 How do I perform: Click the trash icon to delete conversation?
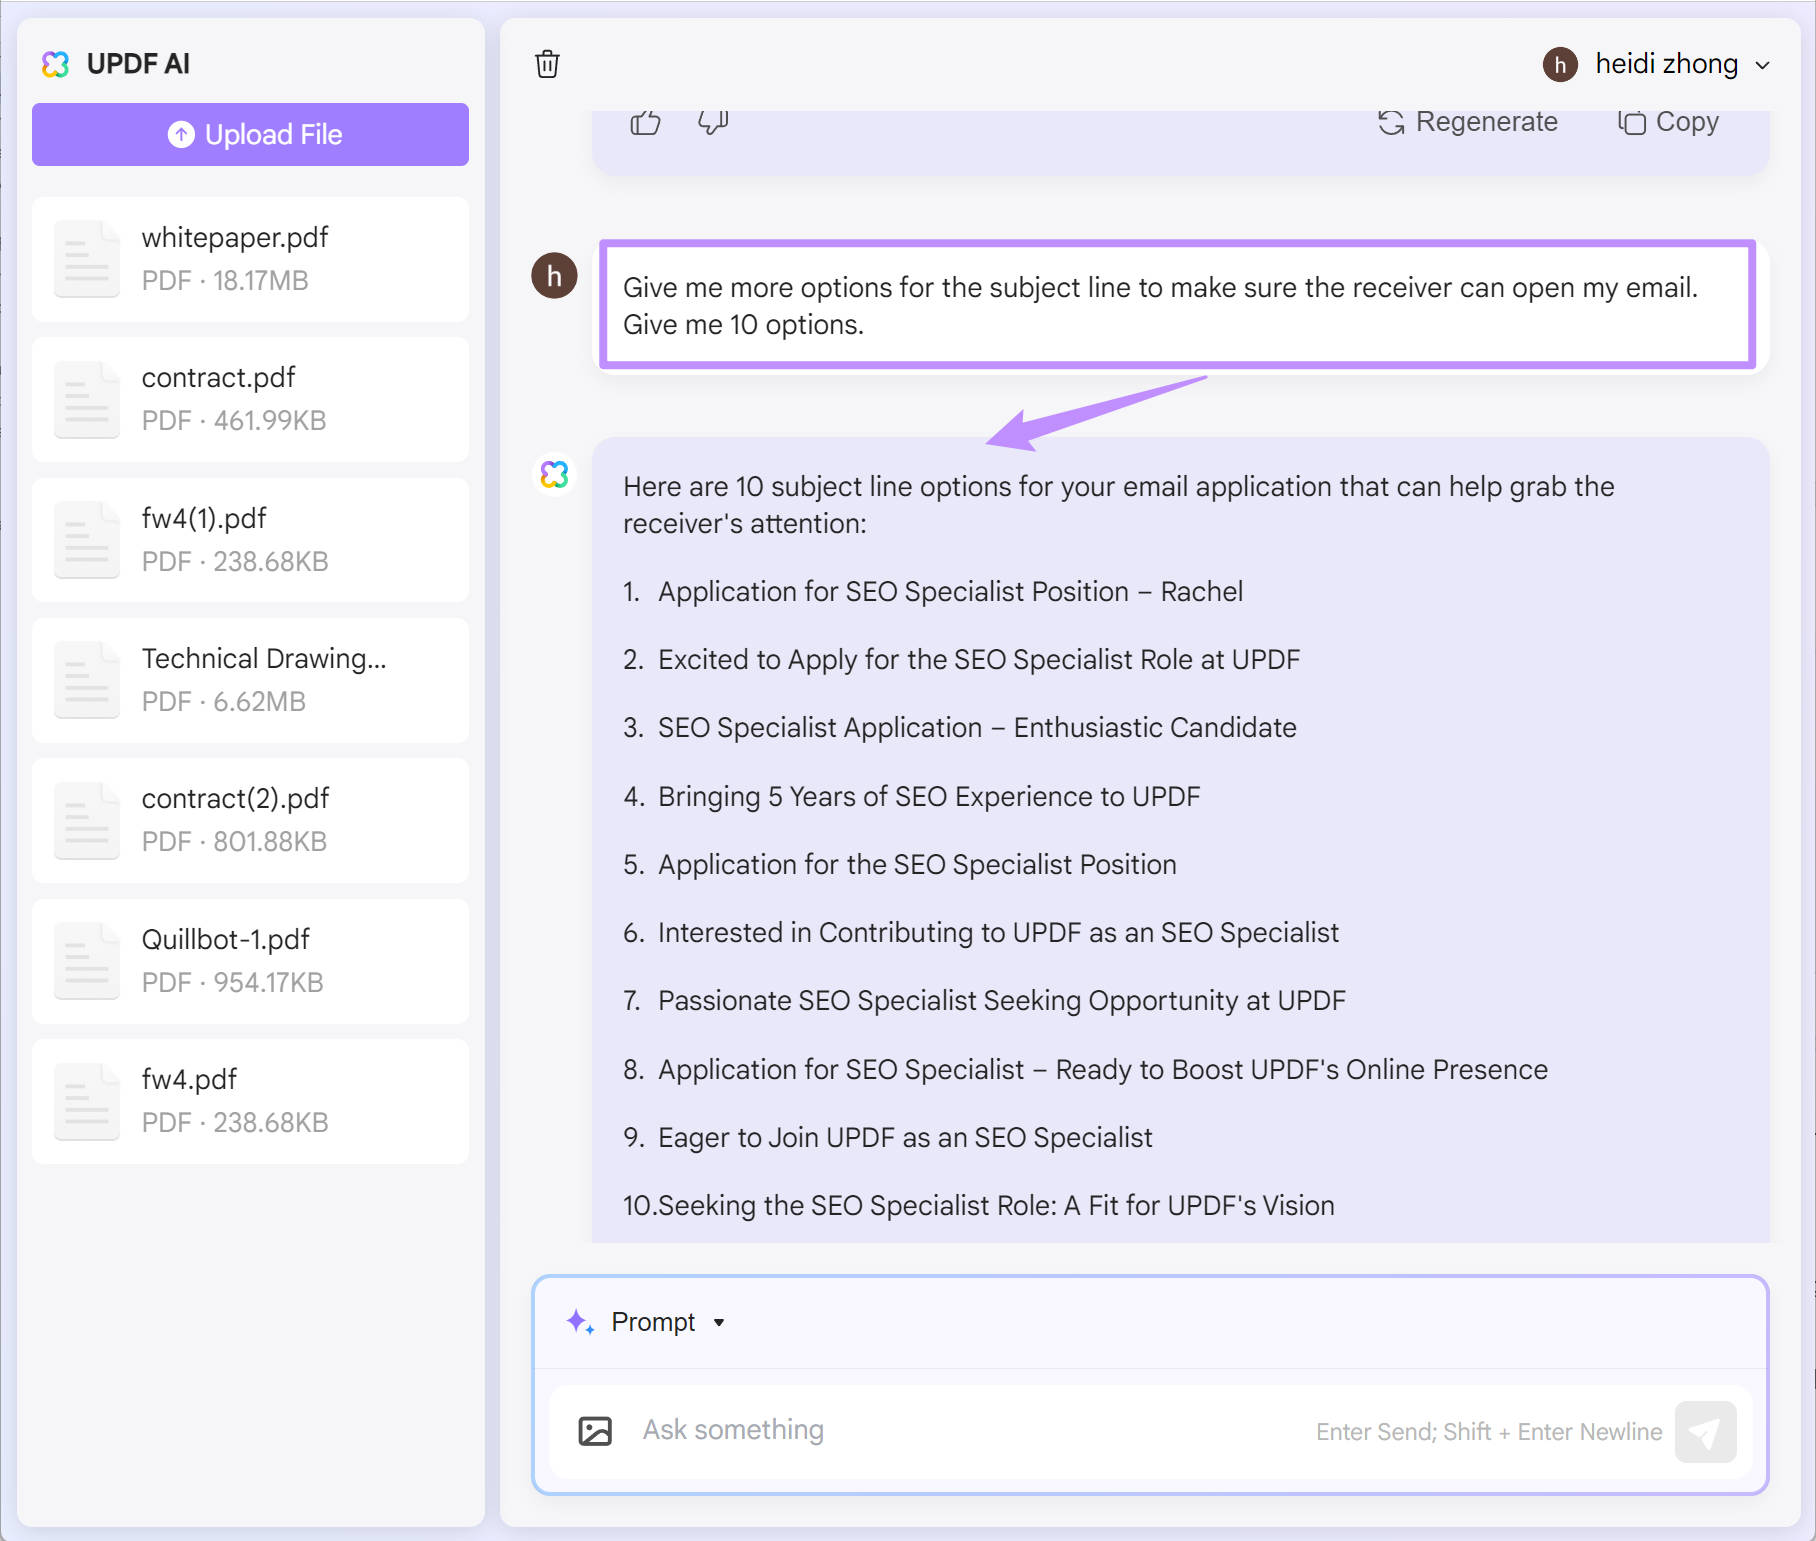pos(548,63)
